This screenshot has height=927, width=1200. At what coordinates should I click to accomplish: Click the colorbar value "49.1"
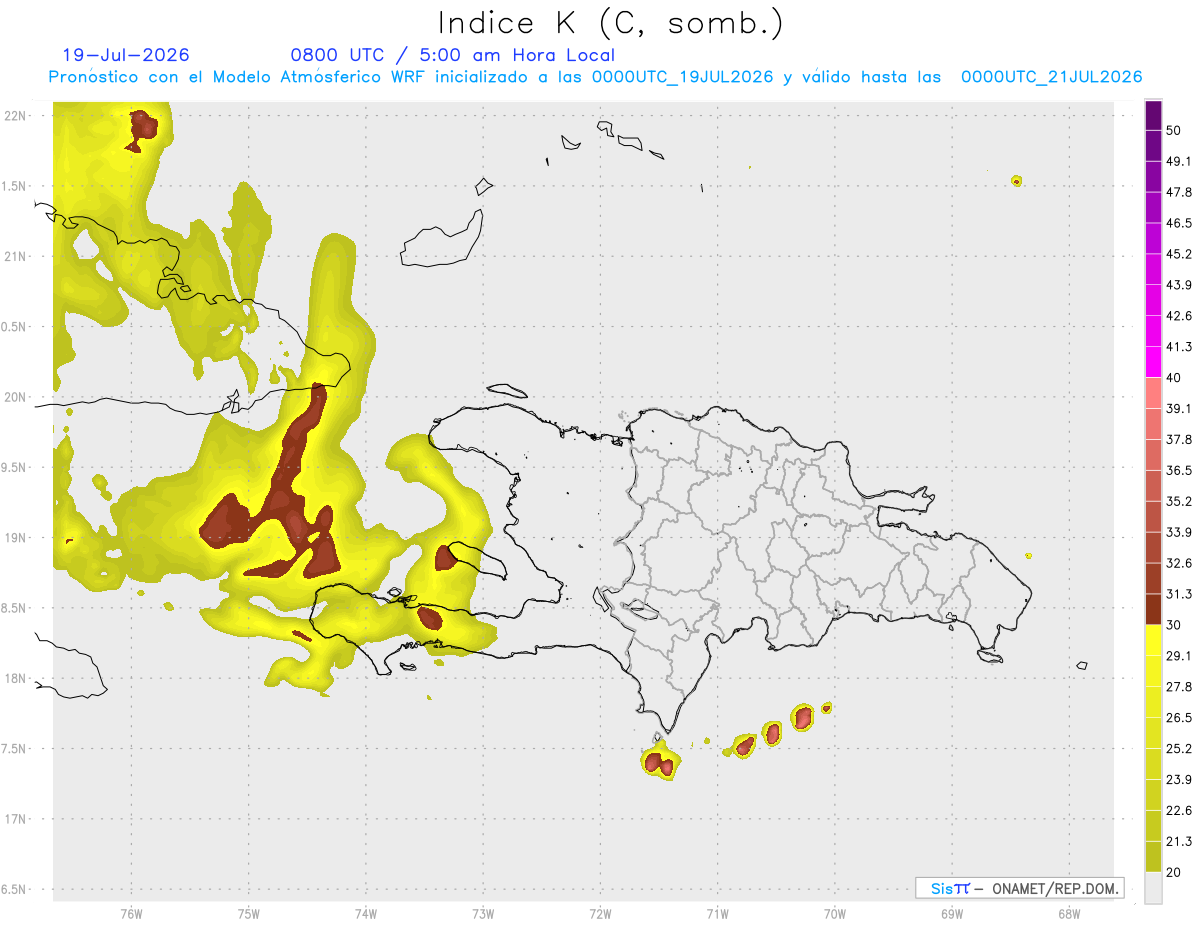tap(1179, 161)
